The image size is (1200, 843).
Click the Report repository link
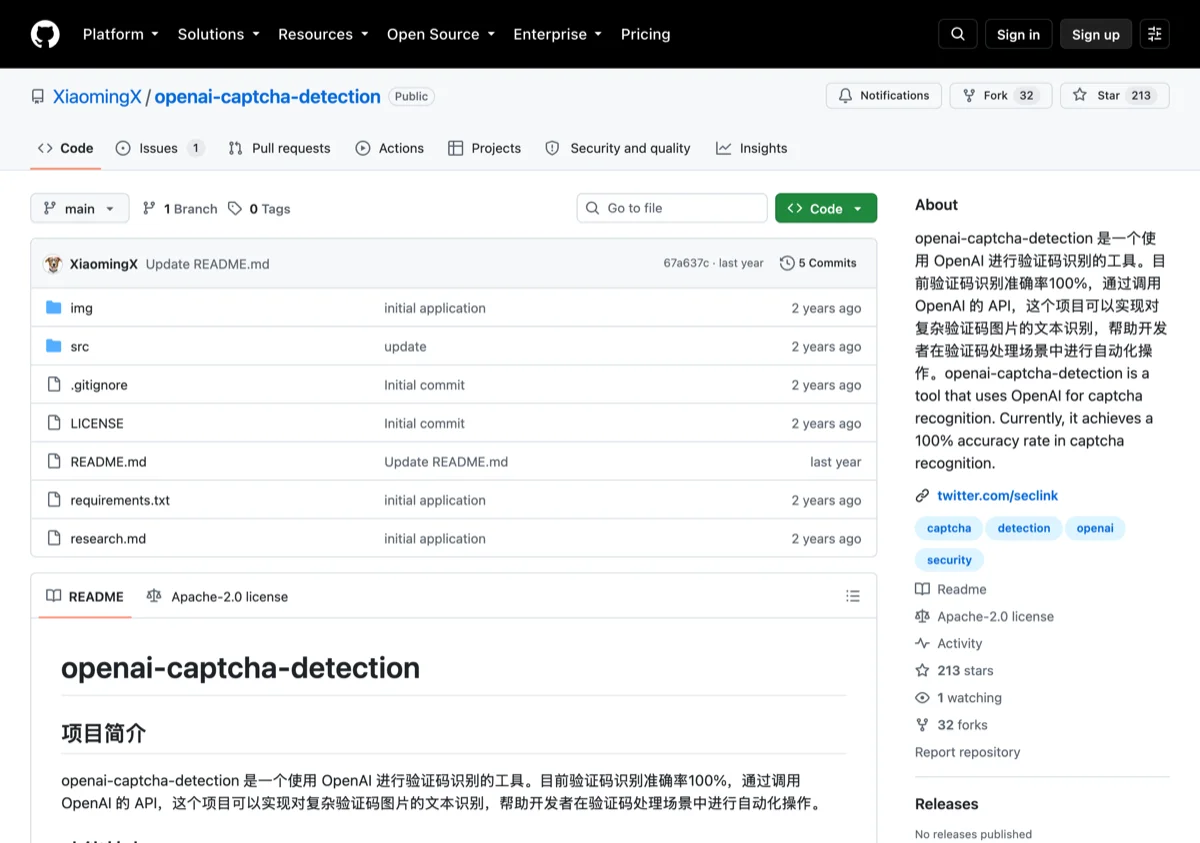tap(968, 752)
